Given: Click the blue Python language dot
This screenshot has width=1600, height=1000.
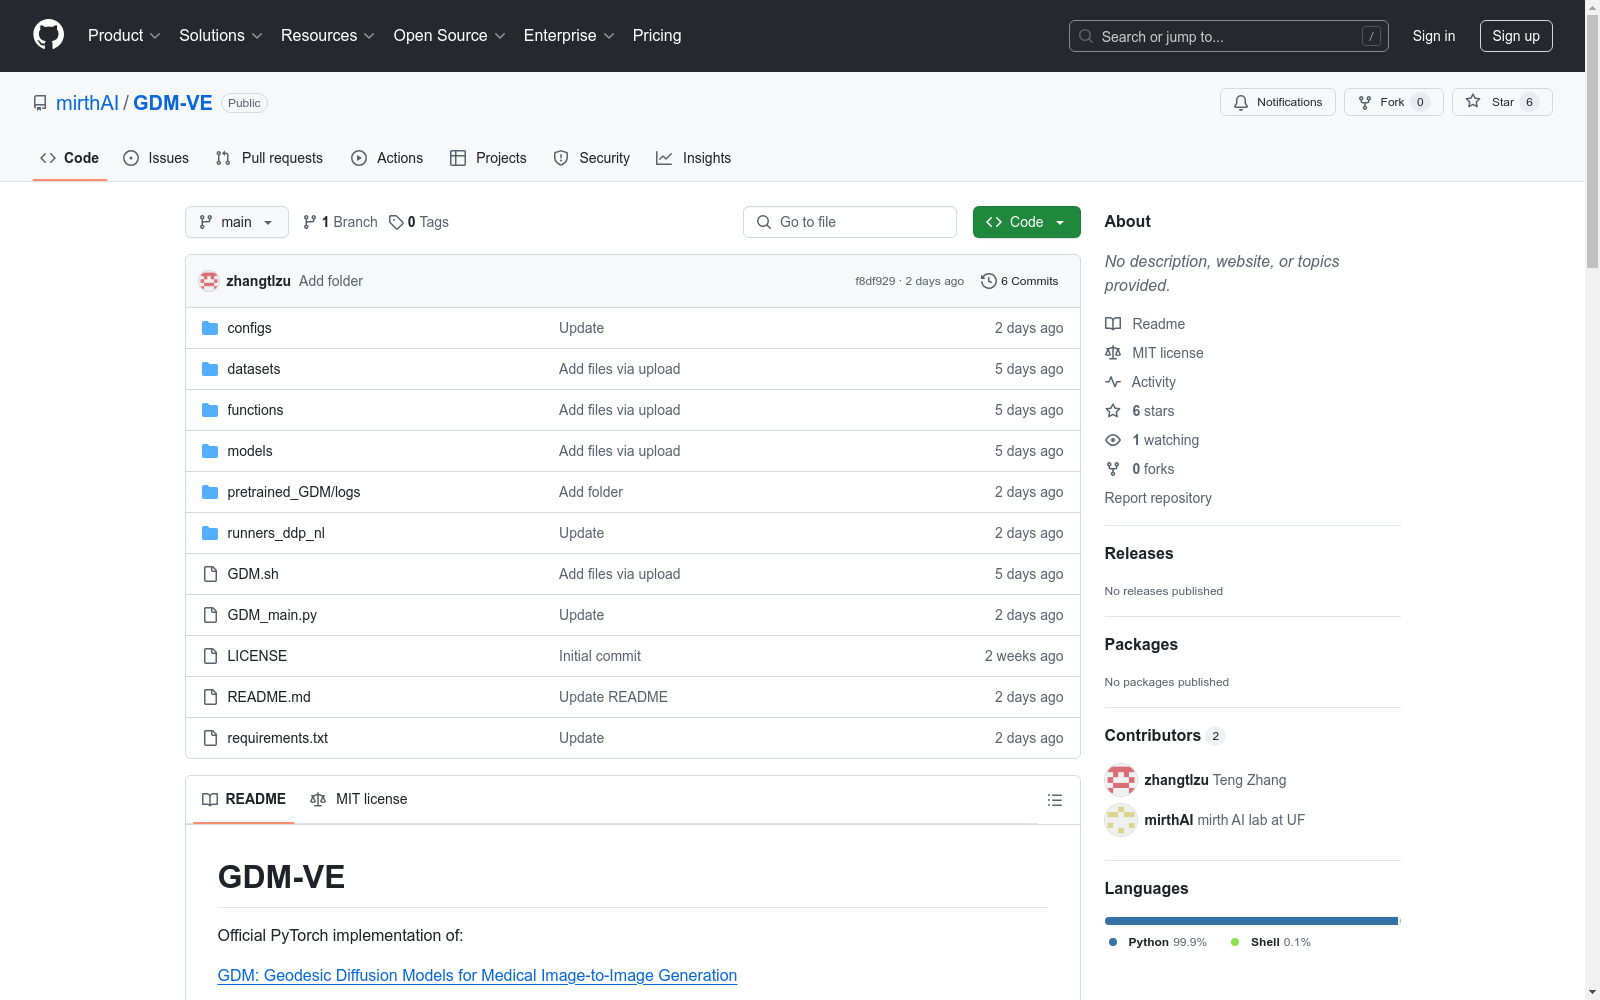Looking at the screenshot, I should (1113, 942).
